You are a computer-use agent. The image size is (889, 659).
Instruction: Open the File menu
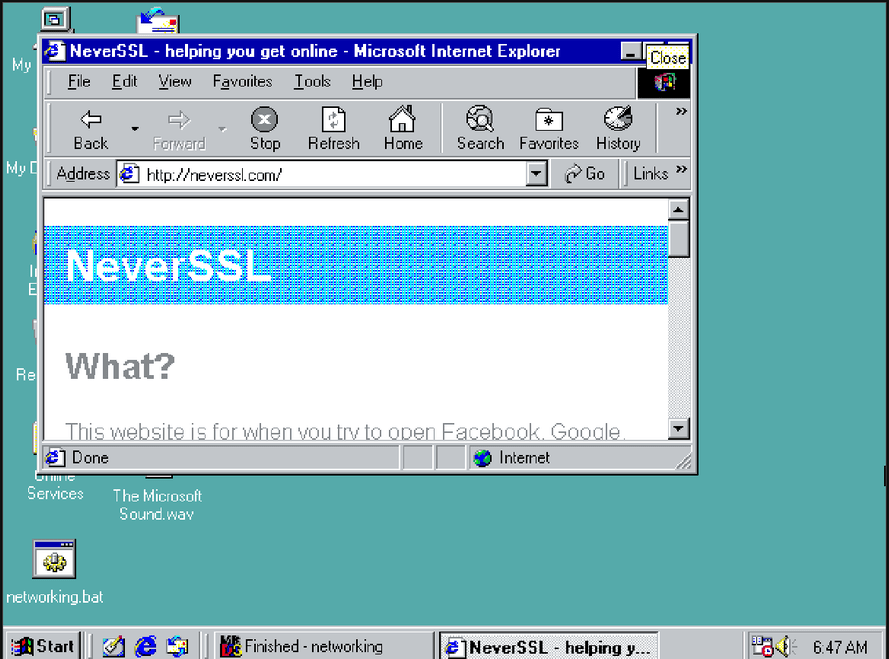(79, 82)
